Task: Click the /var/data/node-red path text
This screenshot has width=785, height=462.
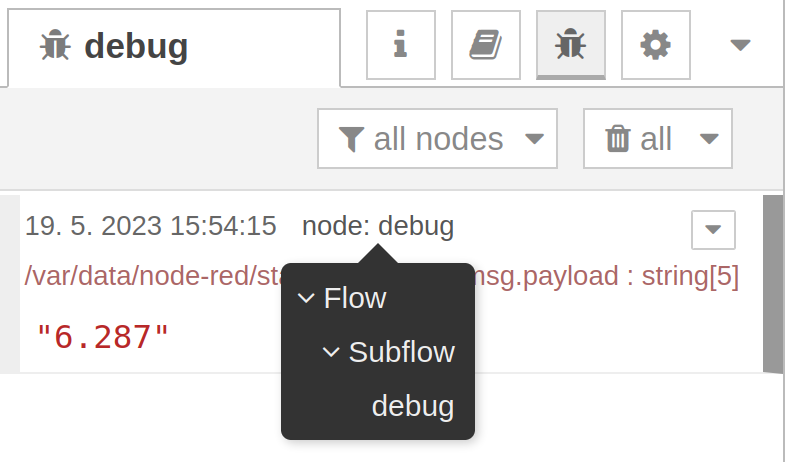Action: (x=154, y=276)
